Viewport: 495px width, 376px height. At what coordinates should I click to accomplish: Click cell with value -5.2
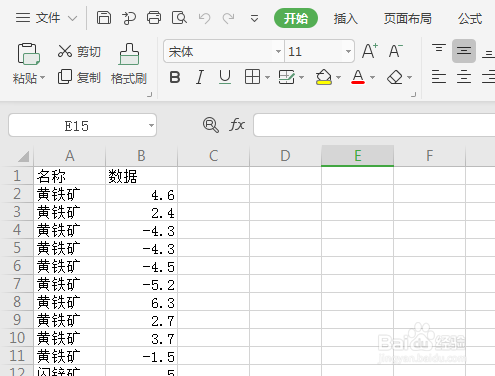141,284
